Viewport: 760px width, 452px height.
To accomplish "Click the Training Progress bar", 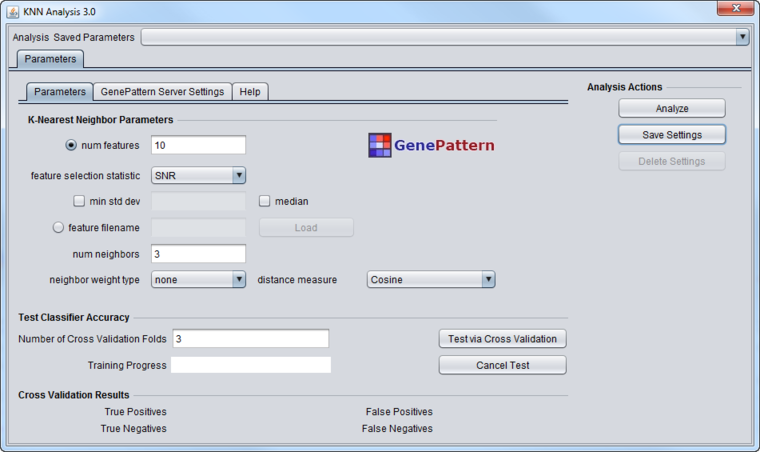I will 250,365.
